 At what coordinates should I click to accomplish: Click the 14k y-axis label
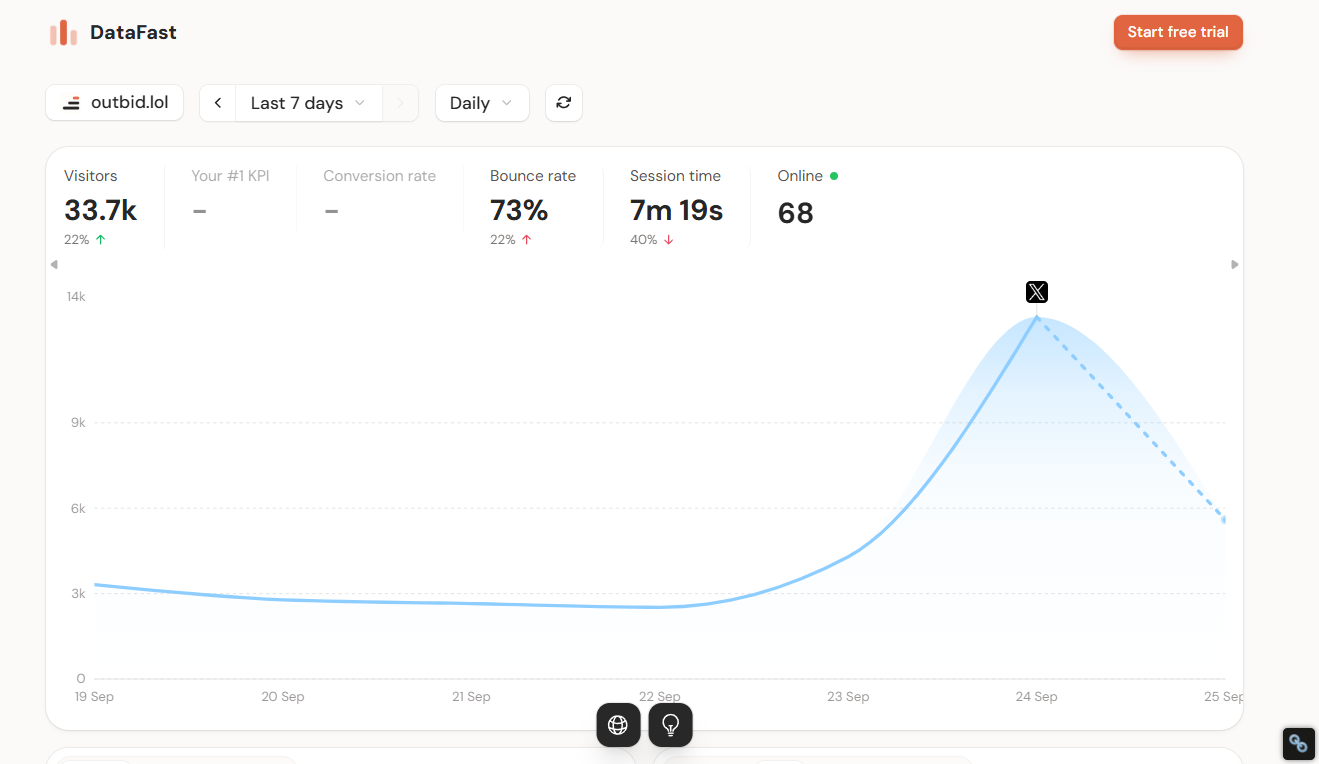76,297
